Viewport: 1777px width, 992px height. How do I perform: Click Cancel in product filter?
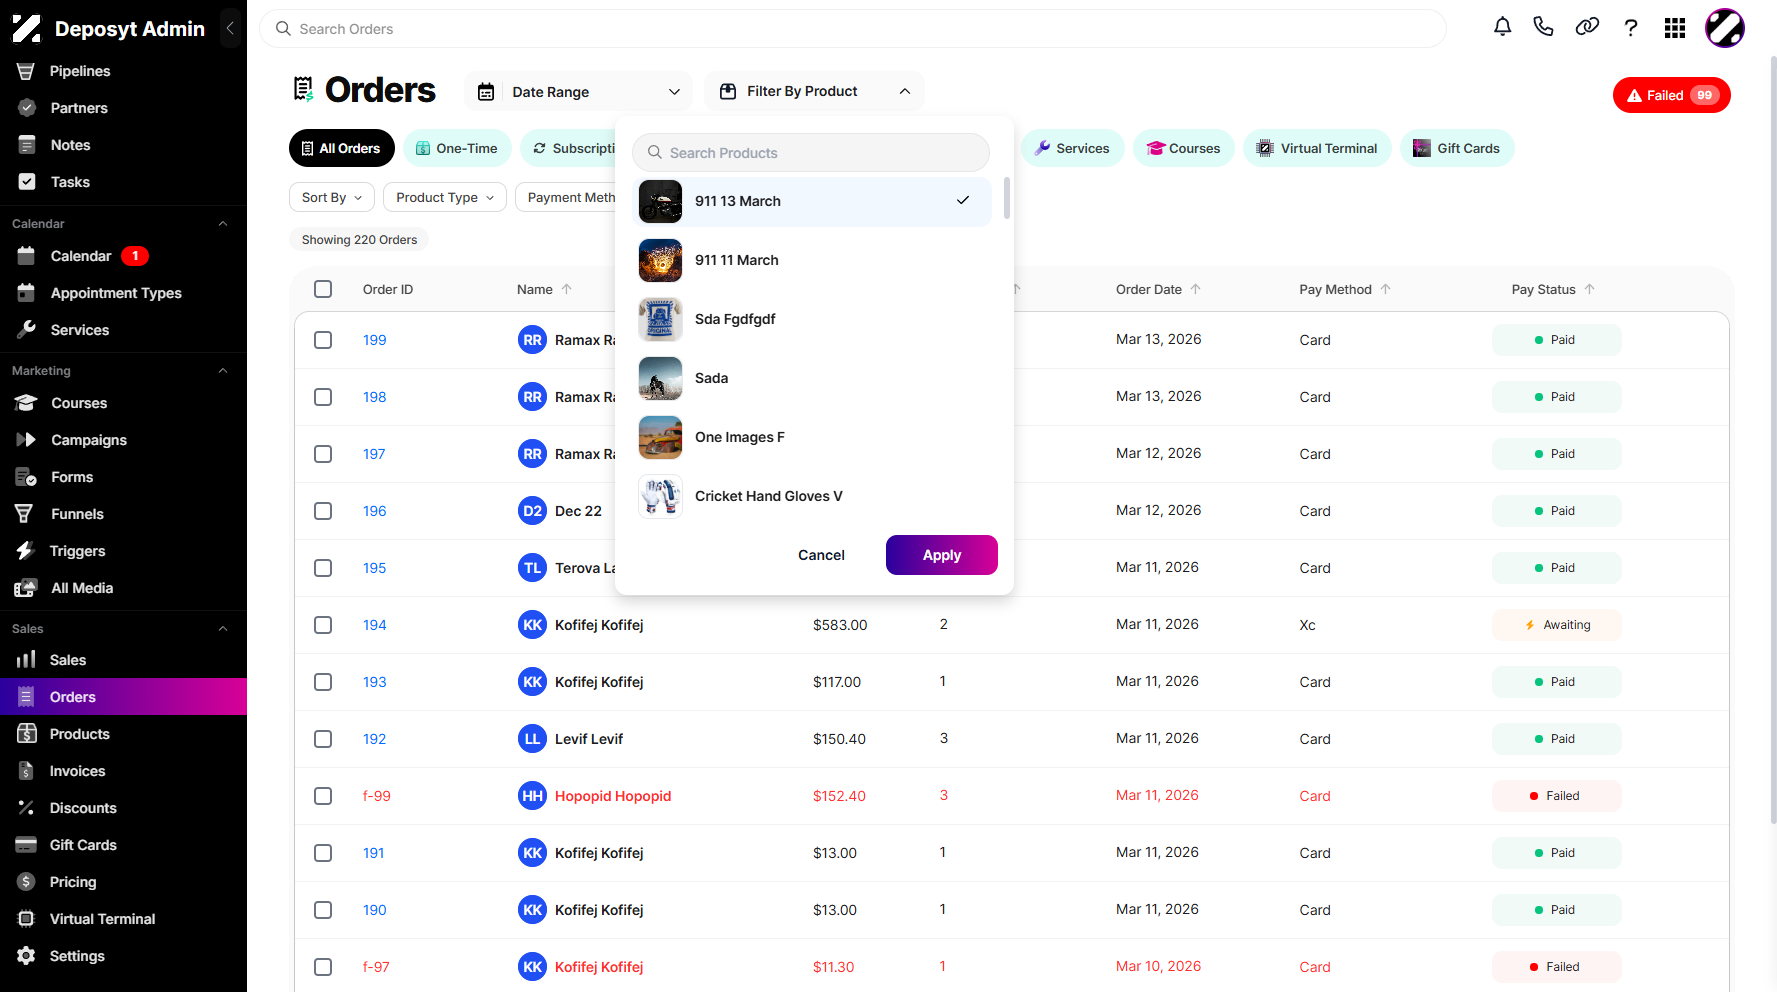point(821,555)
